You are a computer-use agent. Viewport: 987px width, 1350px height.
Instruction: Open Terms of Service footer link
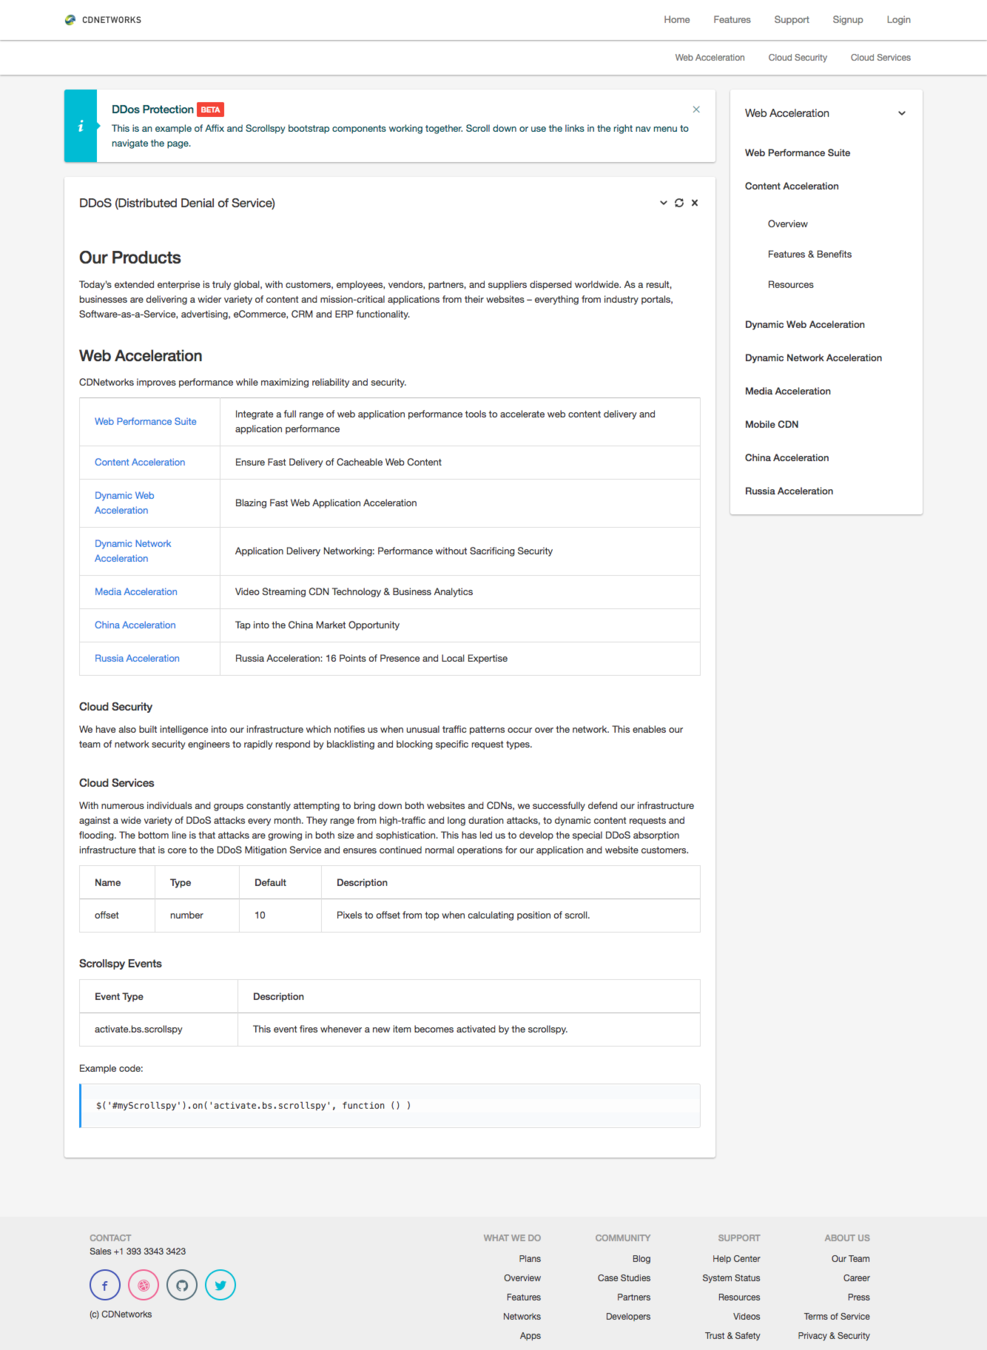tap(837, 1317)
